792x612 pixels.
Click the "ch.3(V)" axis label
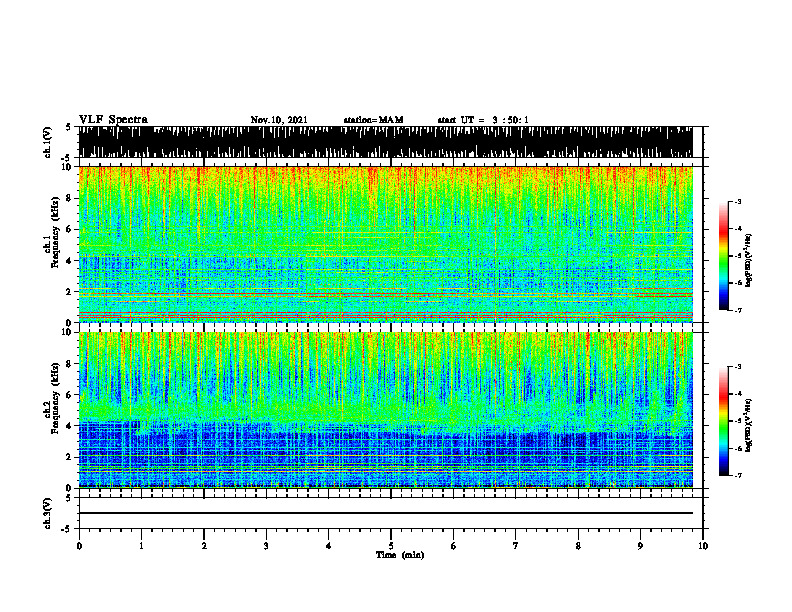pyautogui.click(x=48, y=514)
